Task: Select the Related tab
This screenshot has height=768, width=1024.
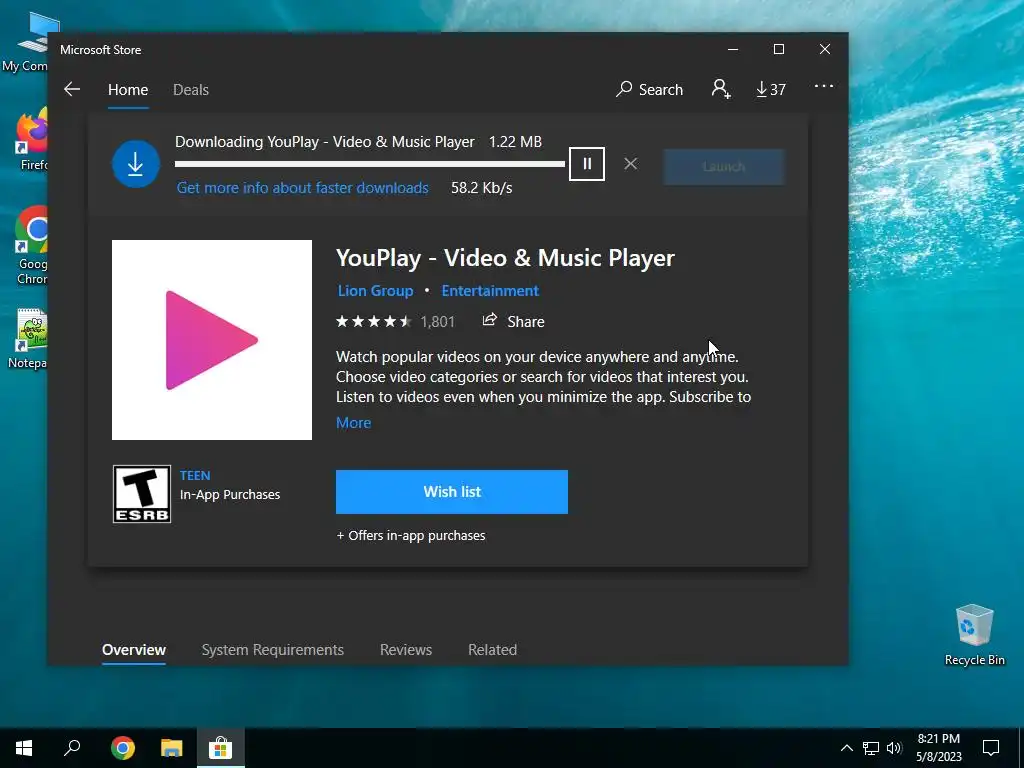Action: (x=492, y=650)
